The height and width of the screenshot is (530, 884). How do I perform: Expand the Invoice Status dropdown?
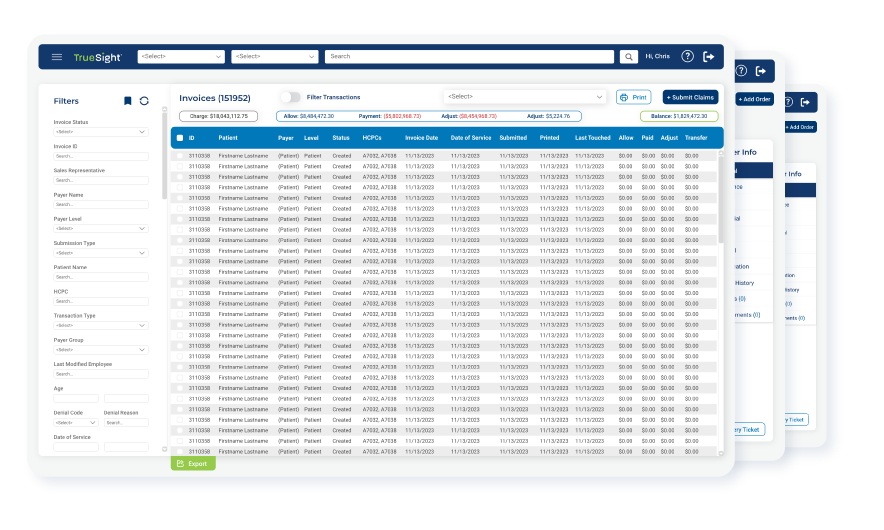coord(101,131)
